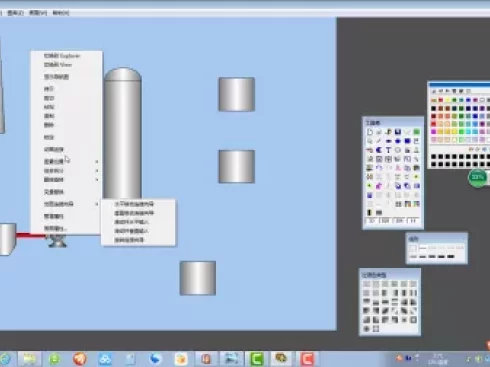Expand the first submenu arrow in context menu
490x367 pixels.
[97, 162]
